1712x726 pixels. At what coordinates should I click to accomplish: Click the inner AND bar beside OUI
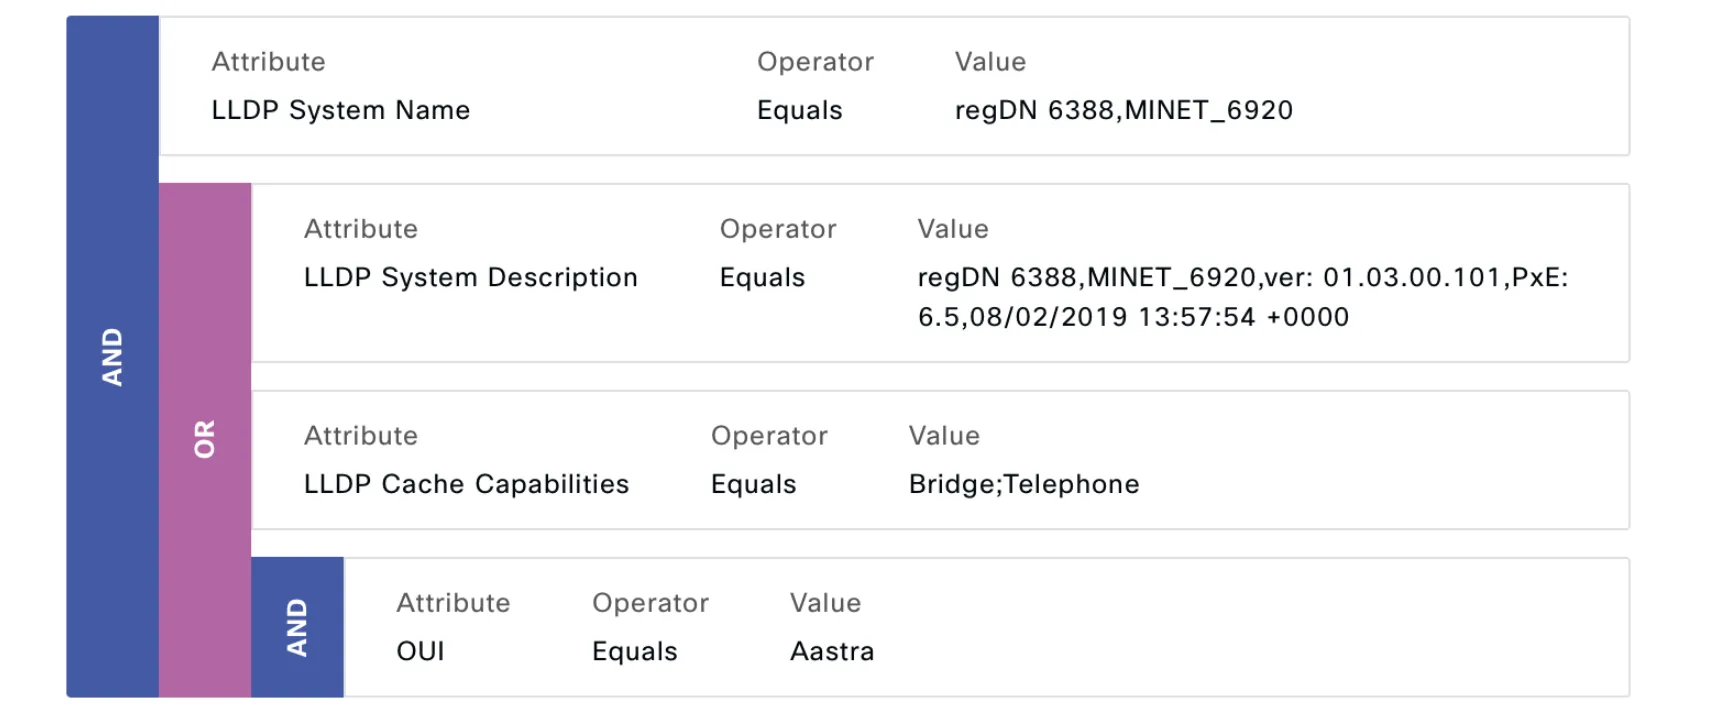coord(297,627)
